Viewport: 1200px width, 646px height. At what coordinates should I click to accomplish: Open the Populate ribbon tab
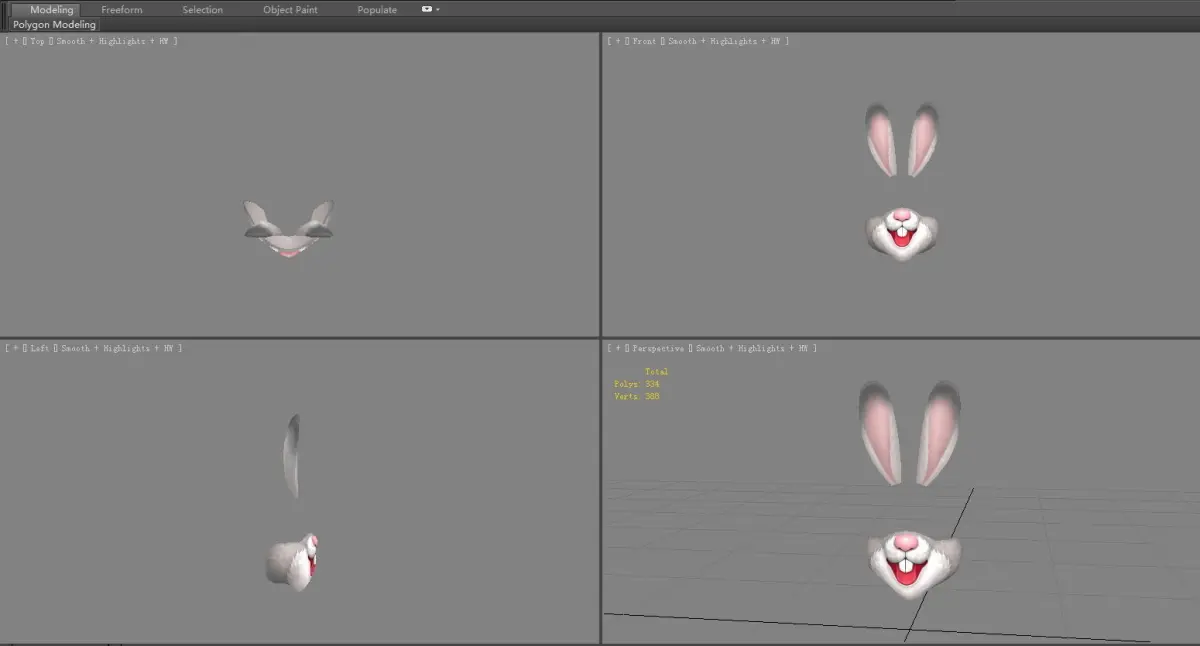pyautogui.click(x=377, y=9)
